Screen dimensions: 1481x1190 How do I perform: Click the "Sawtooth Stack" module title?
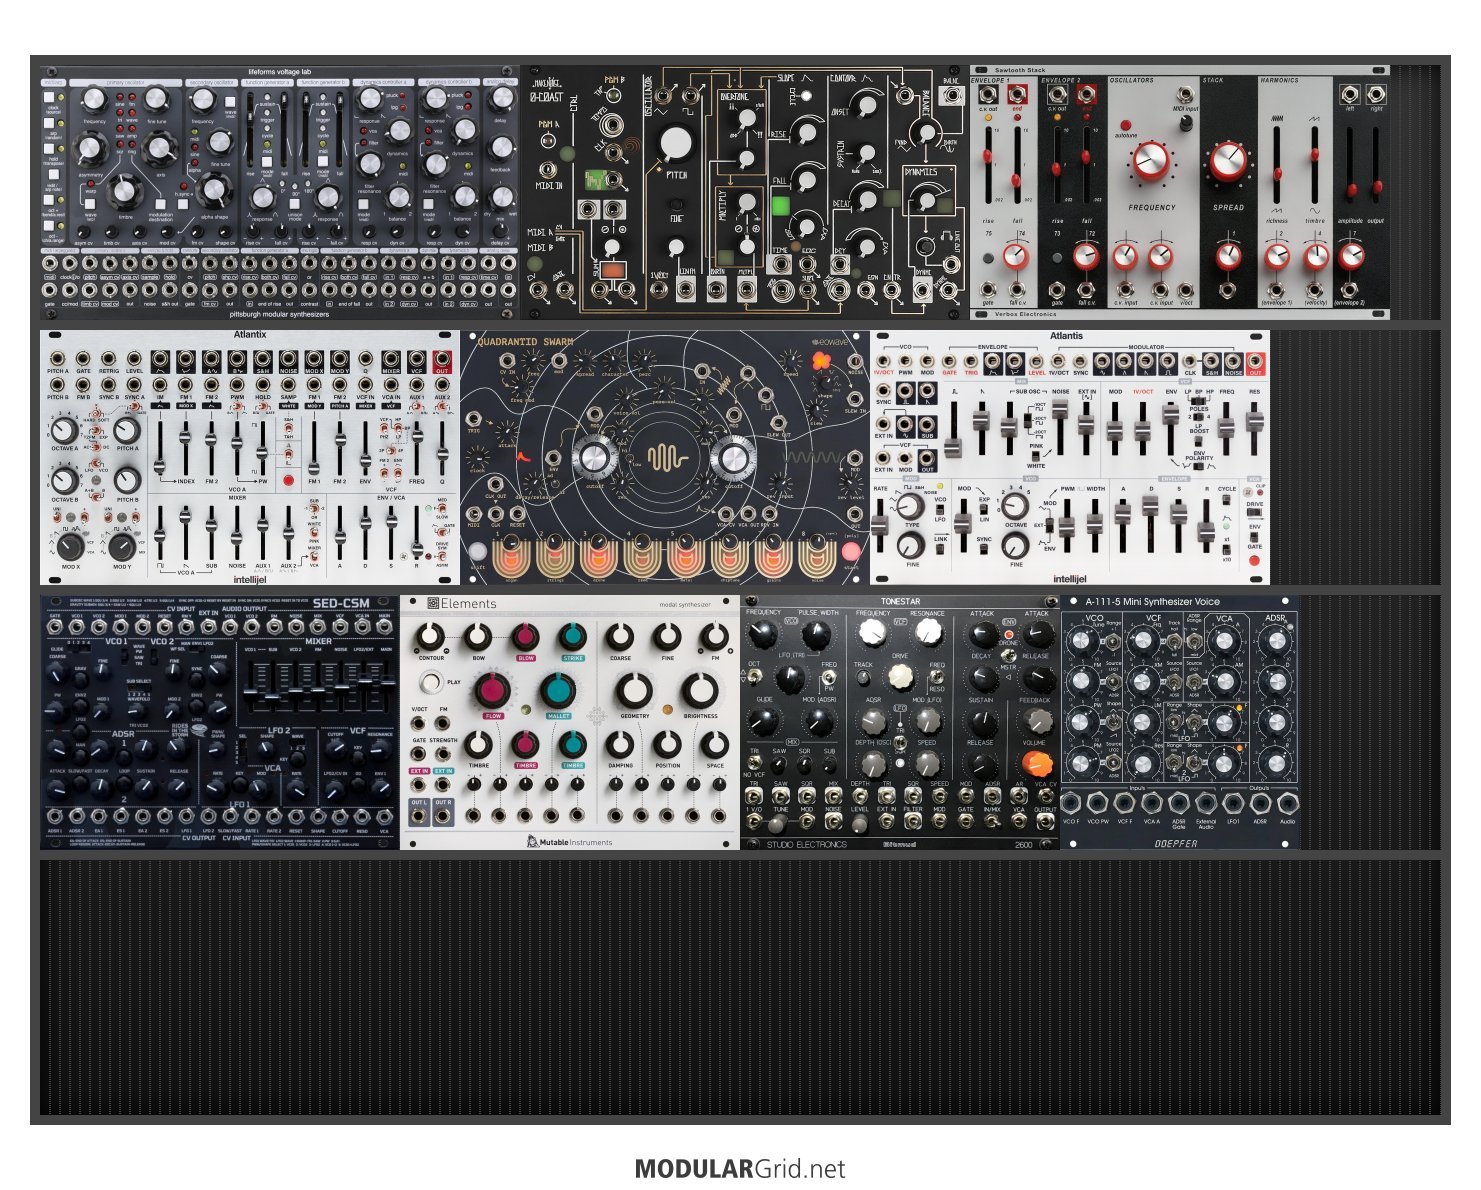coord(1019,71)
